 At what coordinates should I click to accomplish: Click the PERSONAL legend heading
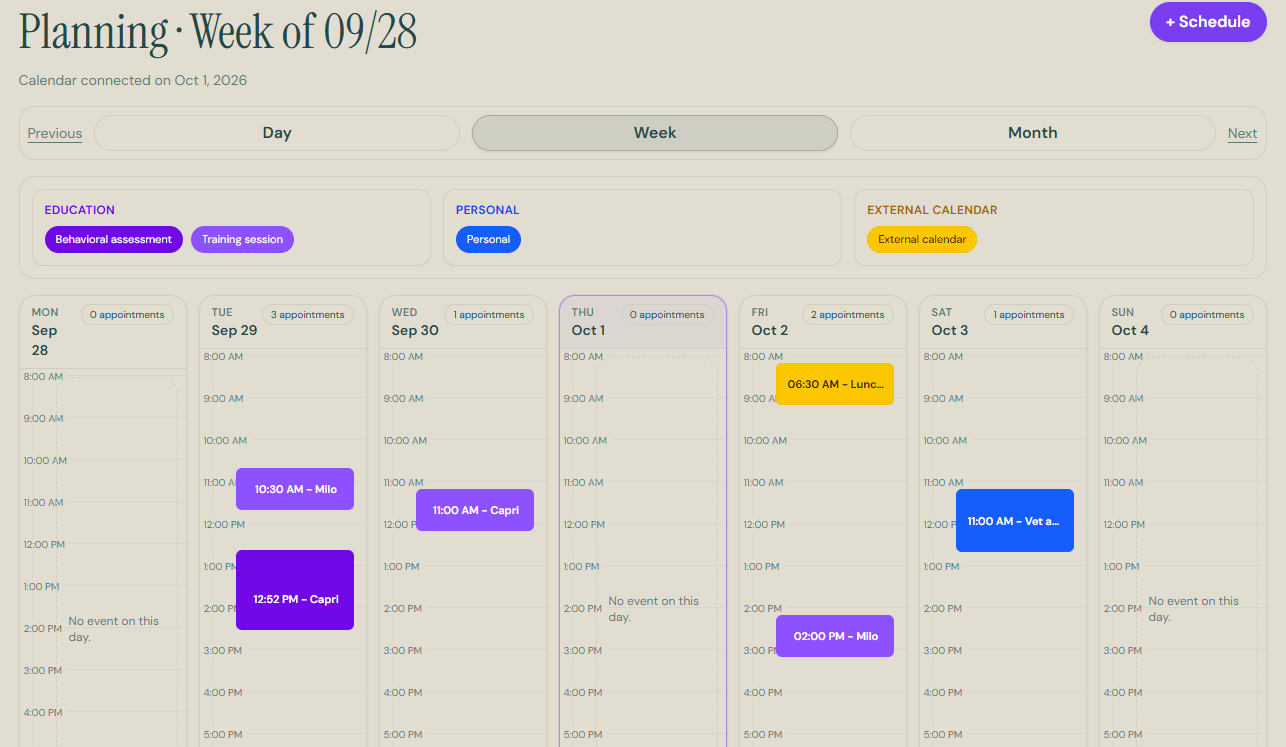tap(487, 210)
